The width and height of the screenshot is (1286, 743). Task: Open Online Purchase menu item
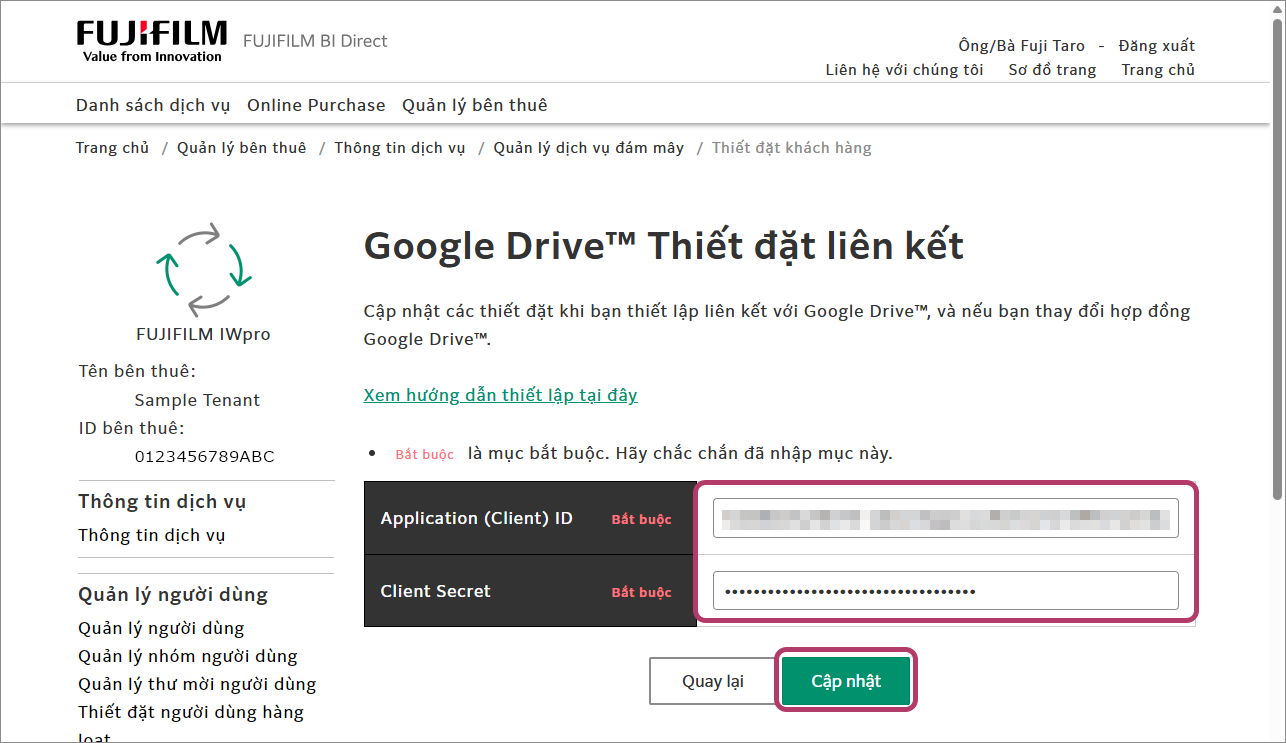[316, 105]
